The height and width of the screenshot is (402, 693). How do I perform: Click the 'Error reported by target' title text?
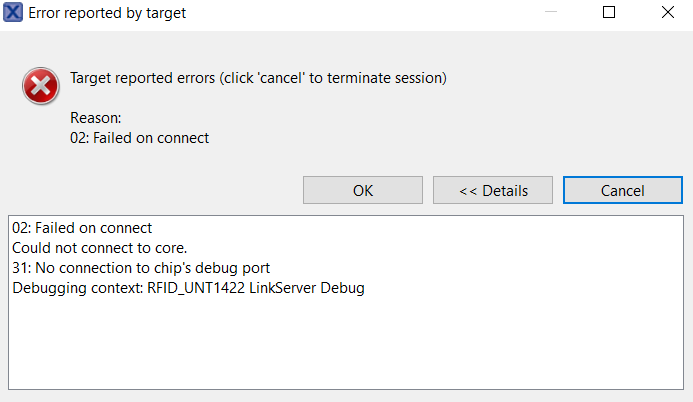pos(108,14)
